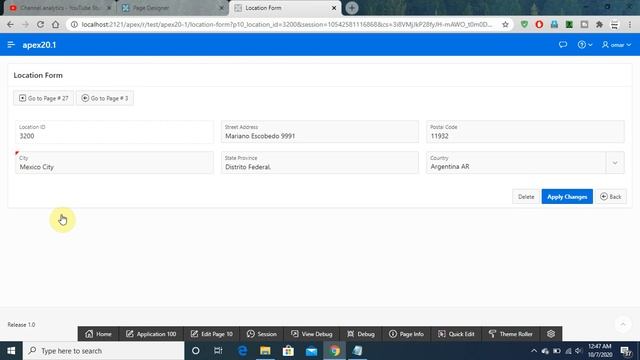Open Microsoft Store from taskbar
Screen dimensions: 640x360
[288, 351]
